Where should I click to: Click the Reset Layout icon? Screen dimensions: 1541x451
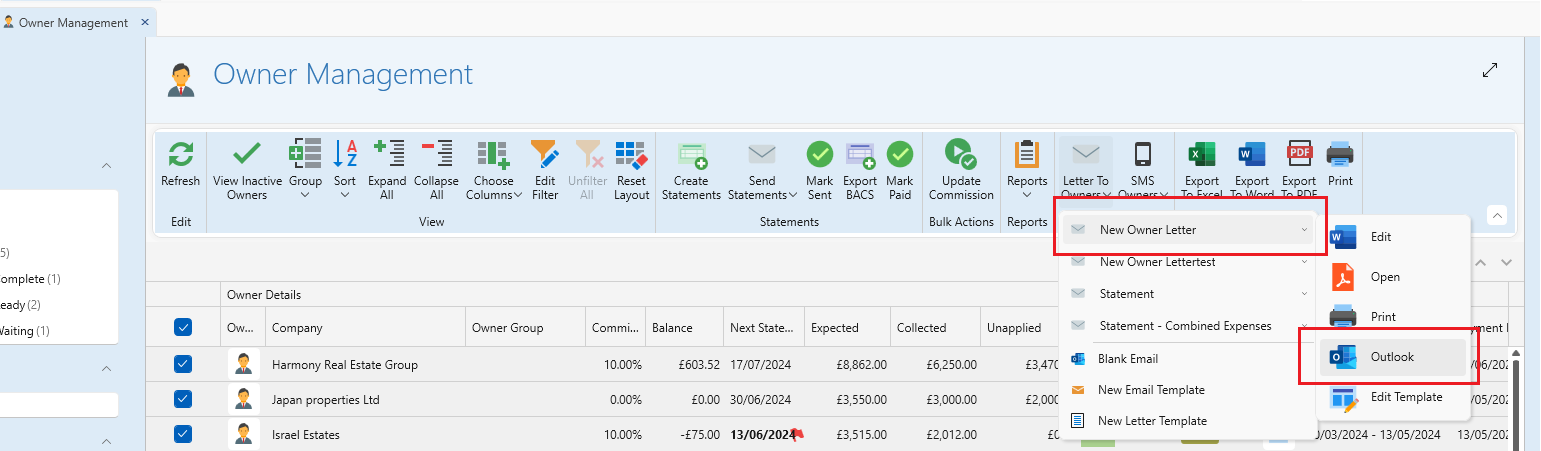pos(632,153)
